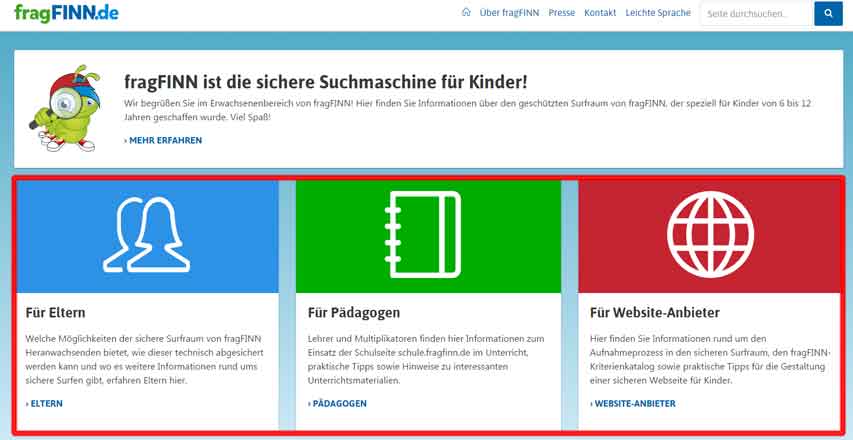Click the paragraph starting Welche Möglichkeiten
The width and height of the screenshot is (853, 440).
click(x=145, y=360)
